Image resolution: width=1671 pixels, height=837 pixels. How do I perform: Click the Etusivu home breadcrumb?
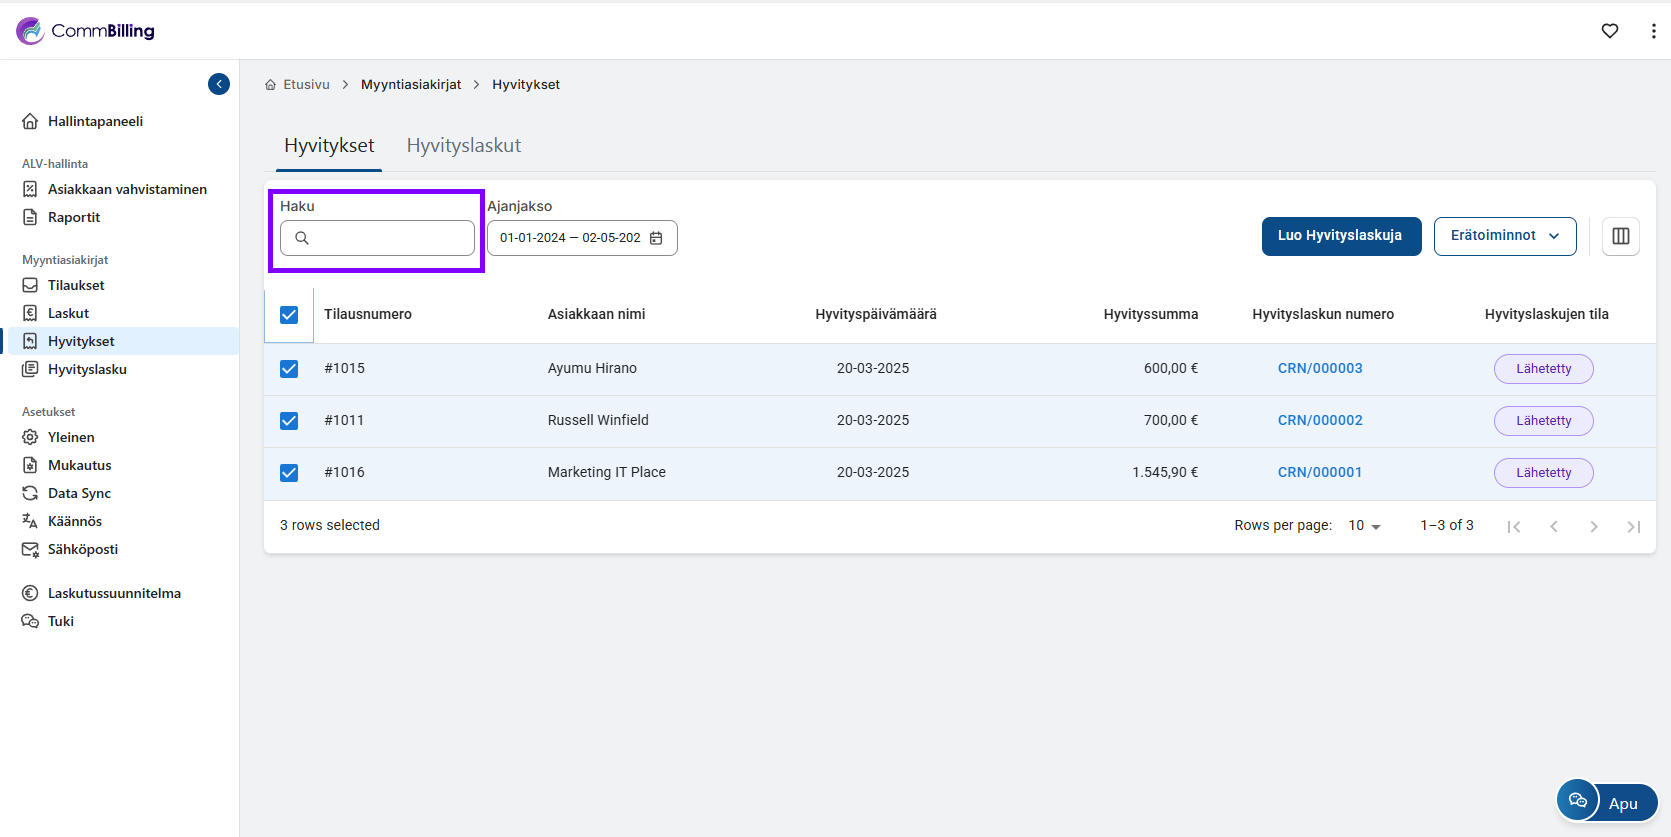305,85
